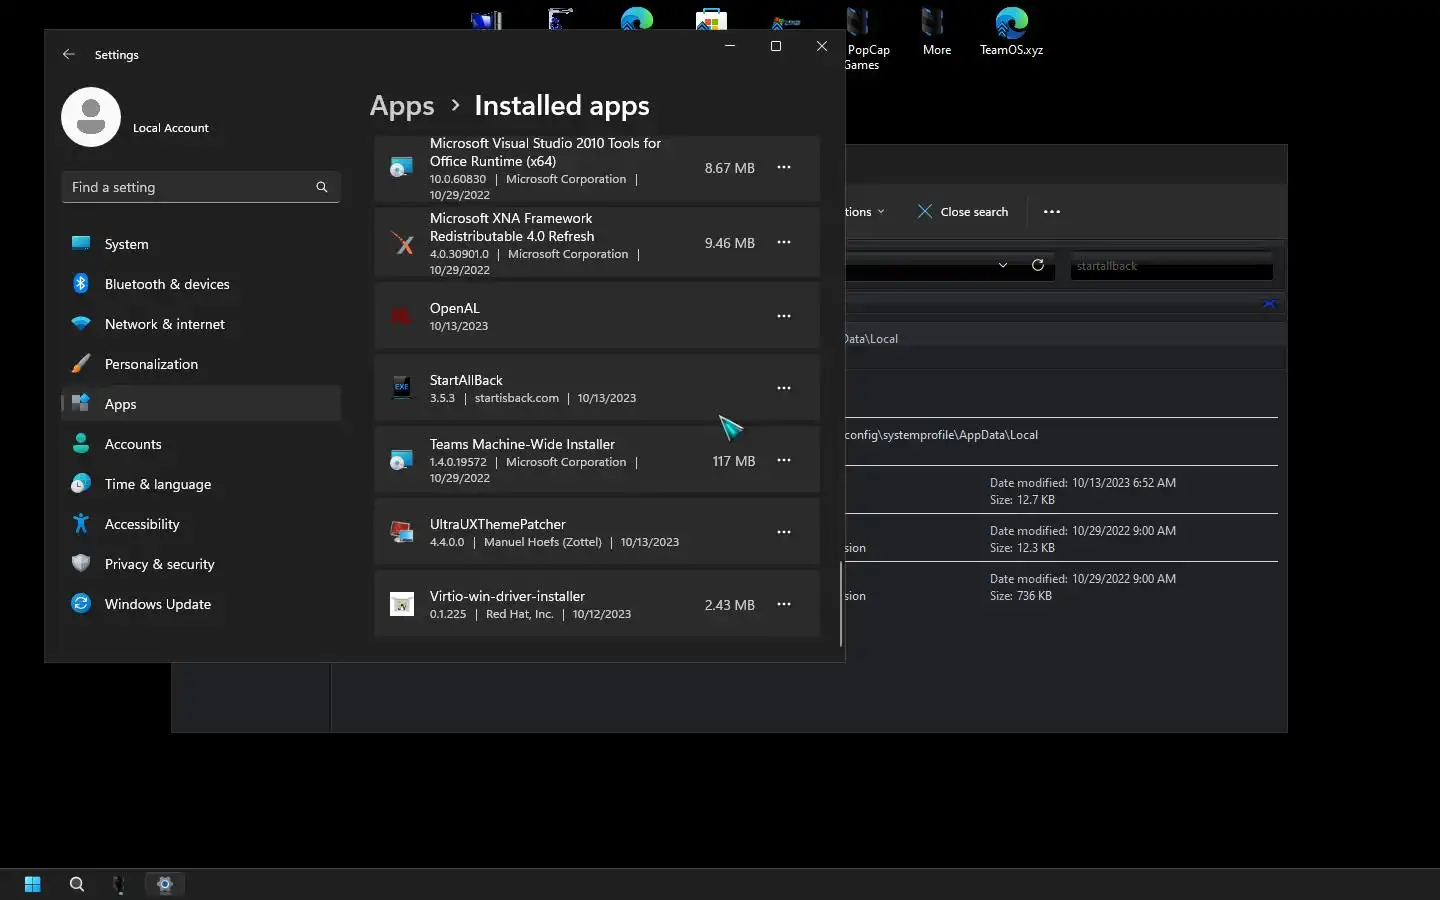Select the 736 KB search result in Explorer
The image size is (1440, 900).
pos(1062,586)
